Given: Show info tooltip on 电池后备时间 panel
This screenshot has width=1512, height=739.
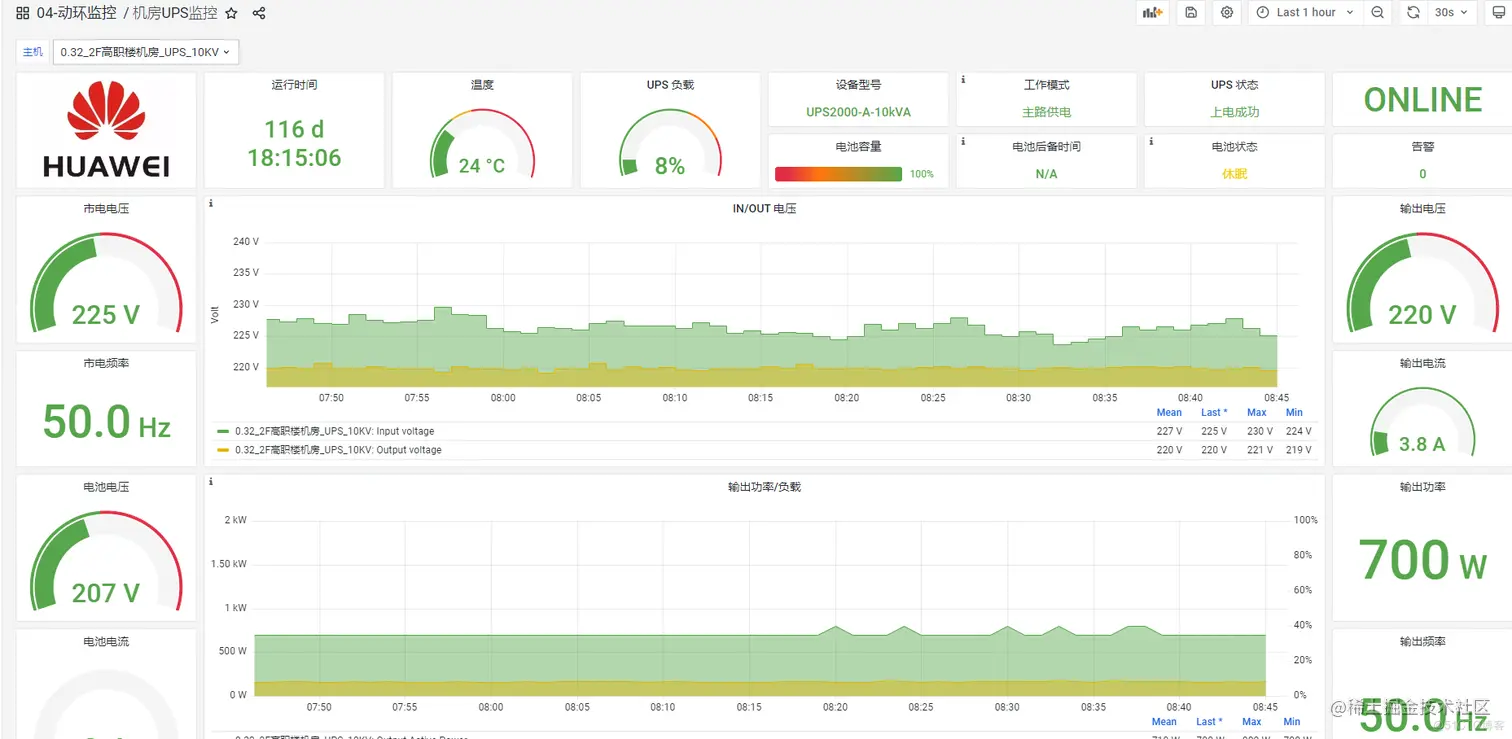Looking at the screenshot, I should point(962,141).
